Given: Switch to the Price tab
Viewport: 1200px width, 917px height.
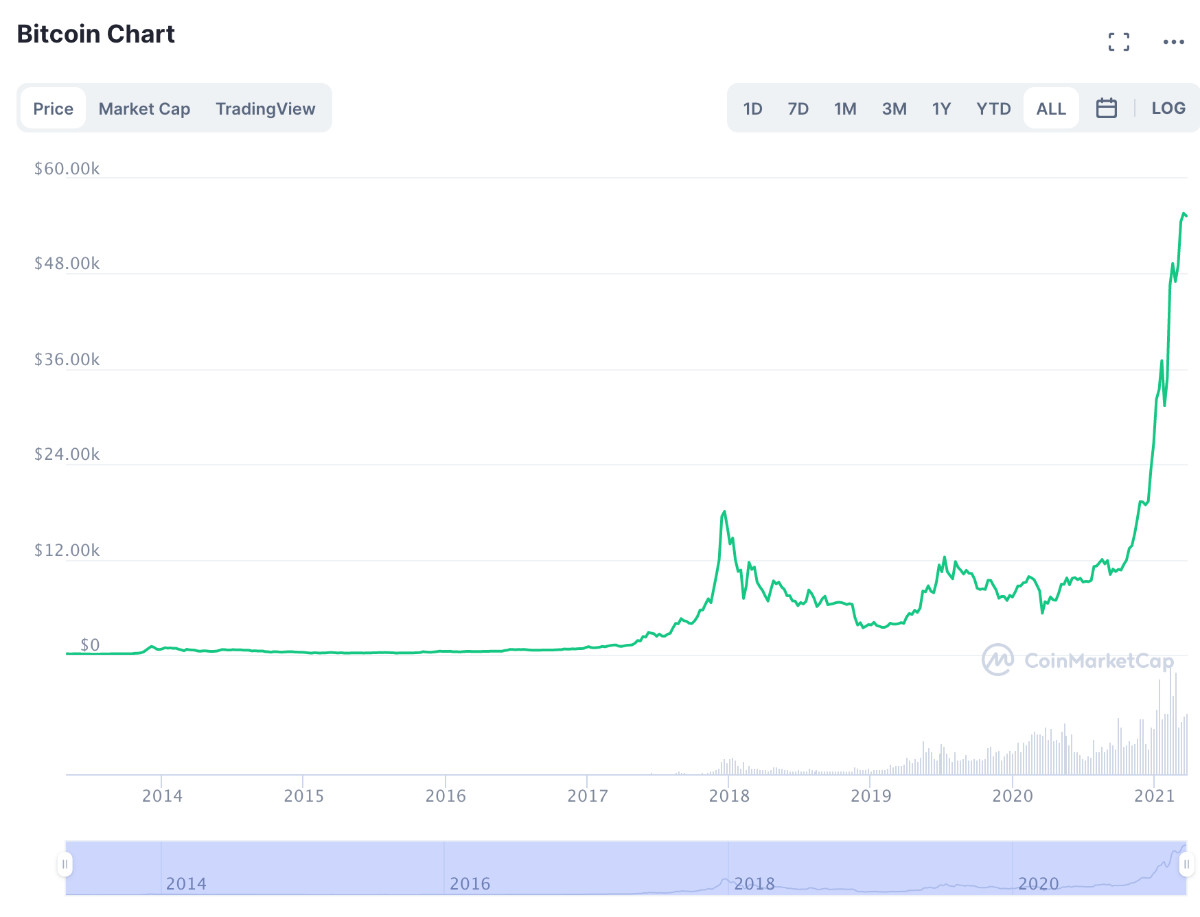Looking at the screenshot, I should click(x=53, y=108).
